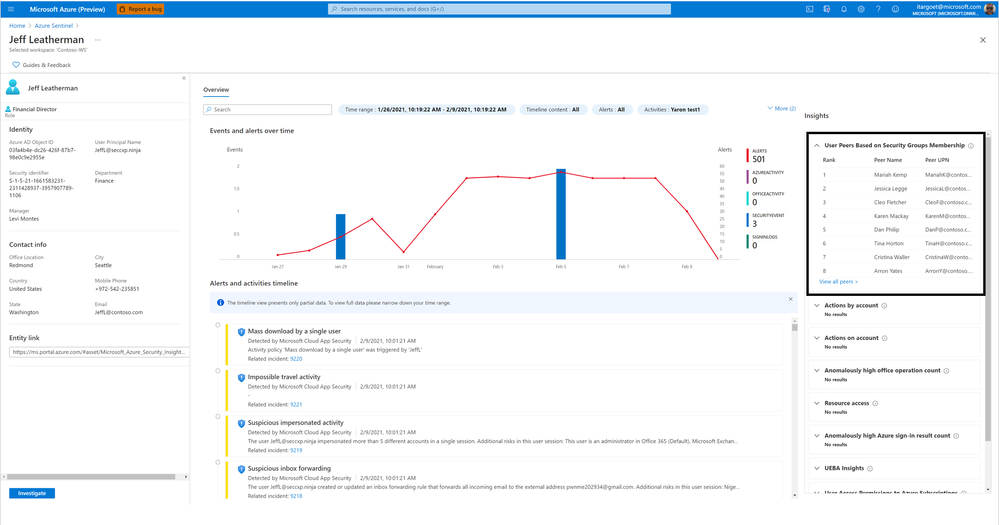Open the Activities : Yaron test1 filter

pyautogui.click(x=672, y=110)
